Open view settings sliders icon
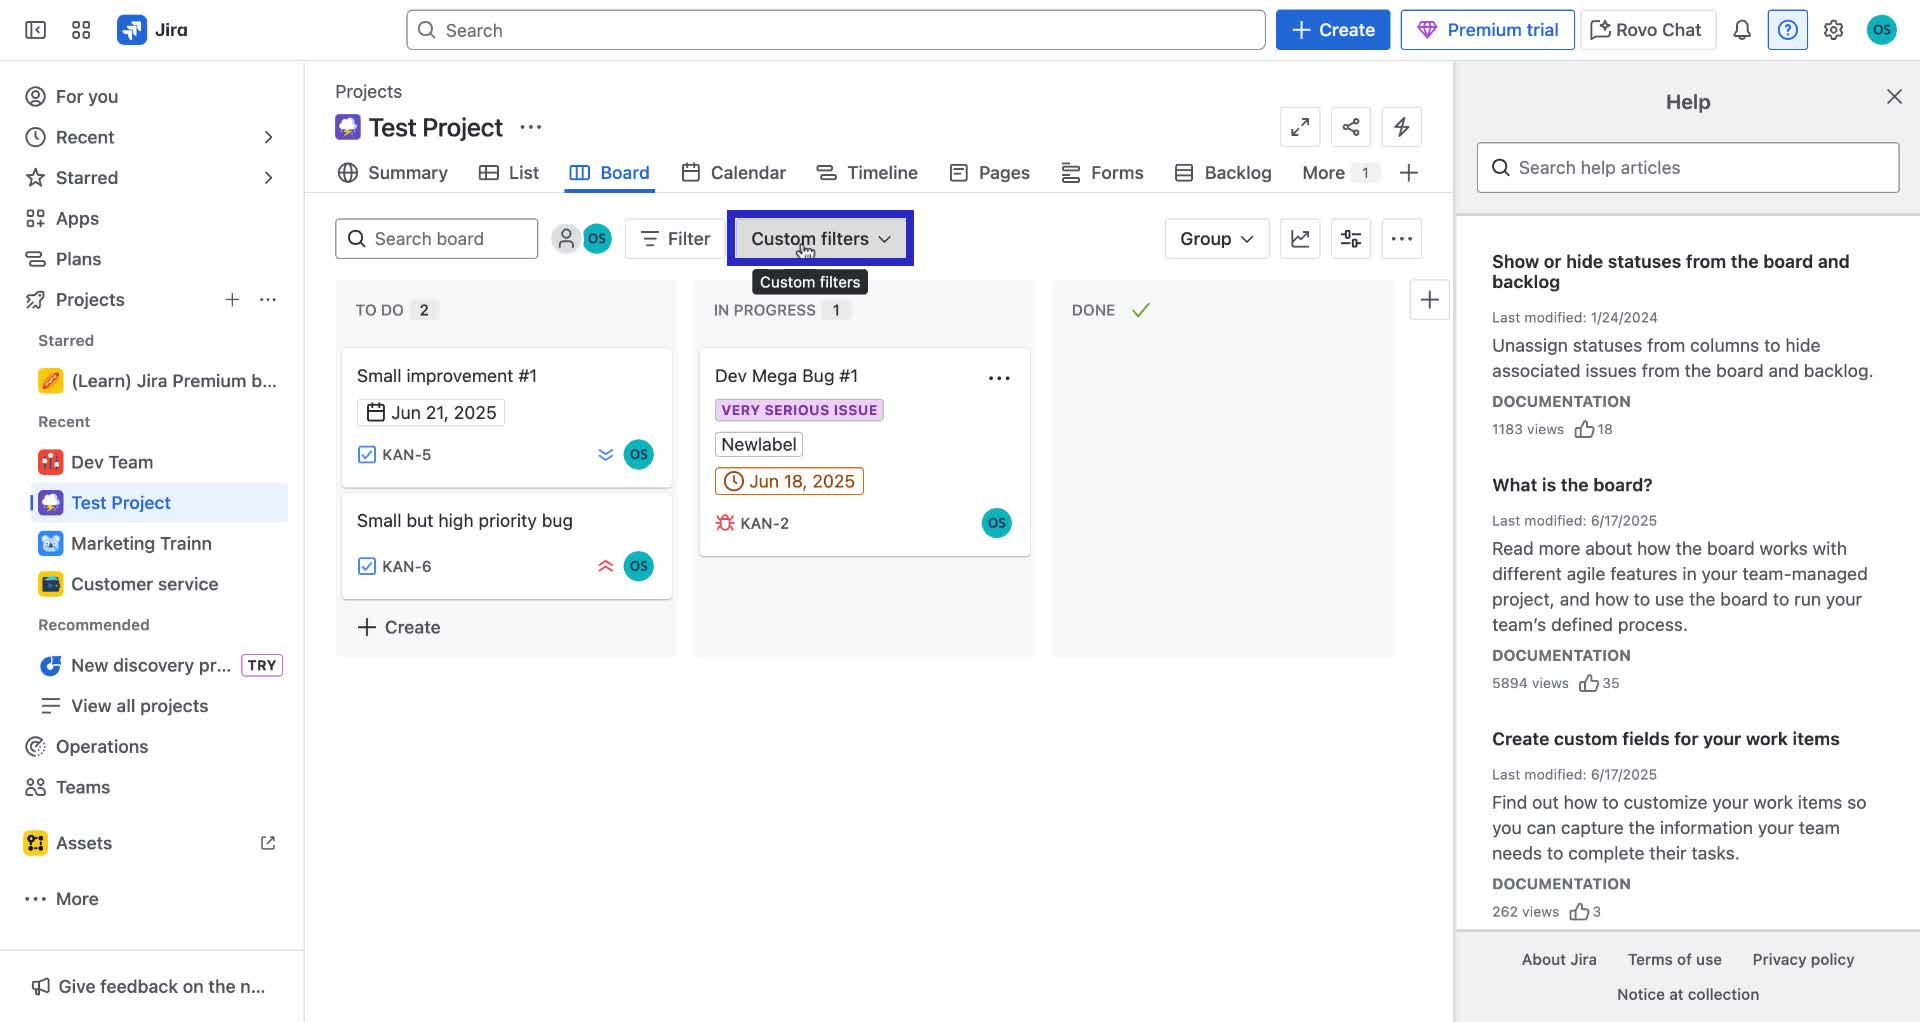The width and height of the screenshot is (1920, 1022). point(1351,238)
